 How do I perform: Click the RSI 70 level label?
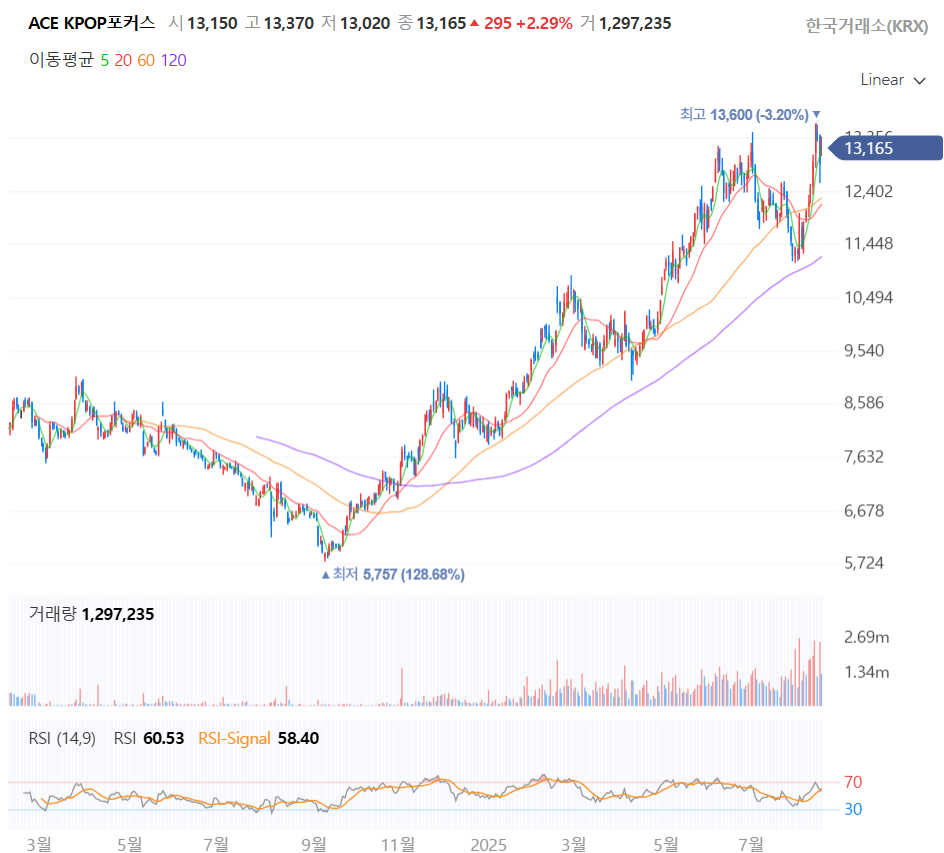(853, 782)
